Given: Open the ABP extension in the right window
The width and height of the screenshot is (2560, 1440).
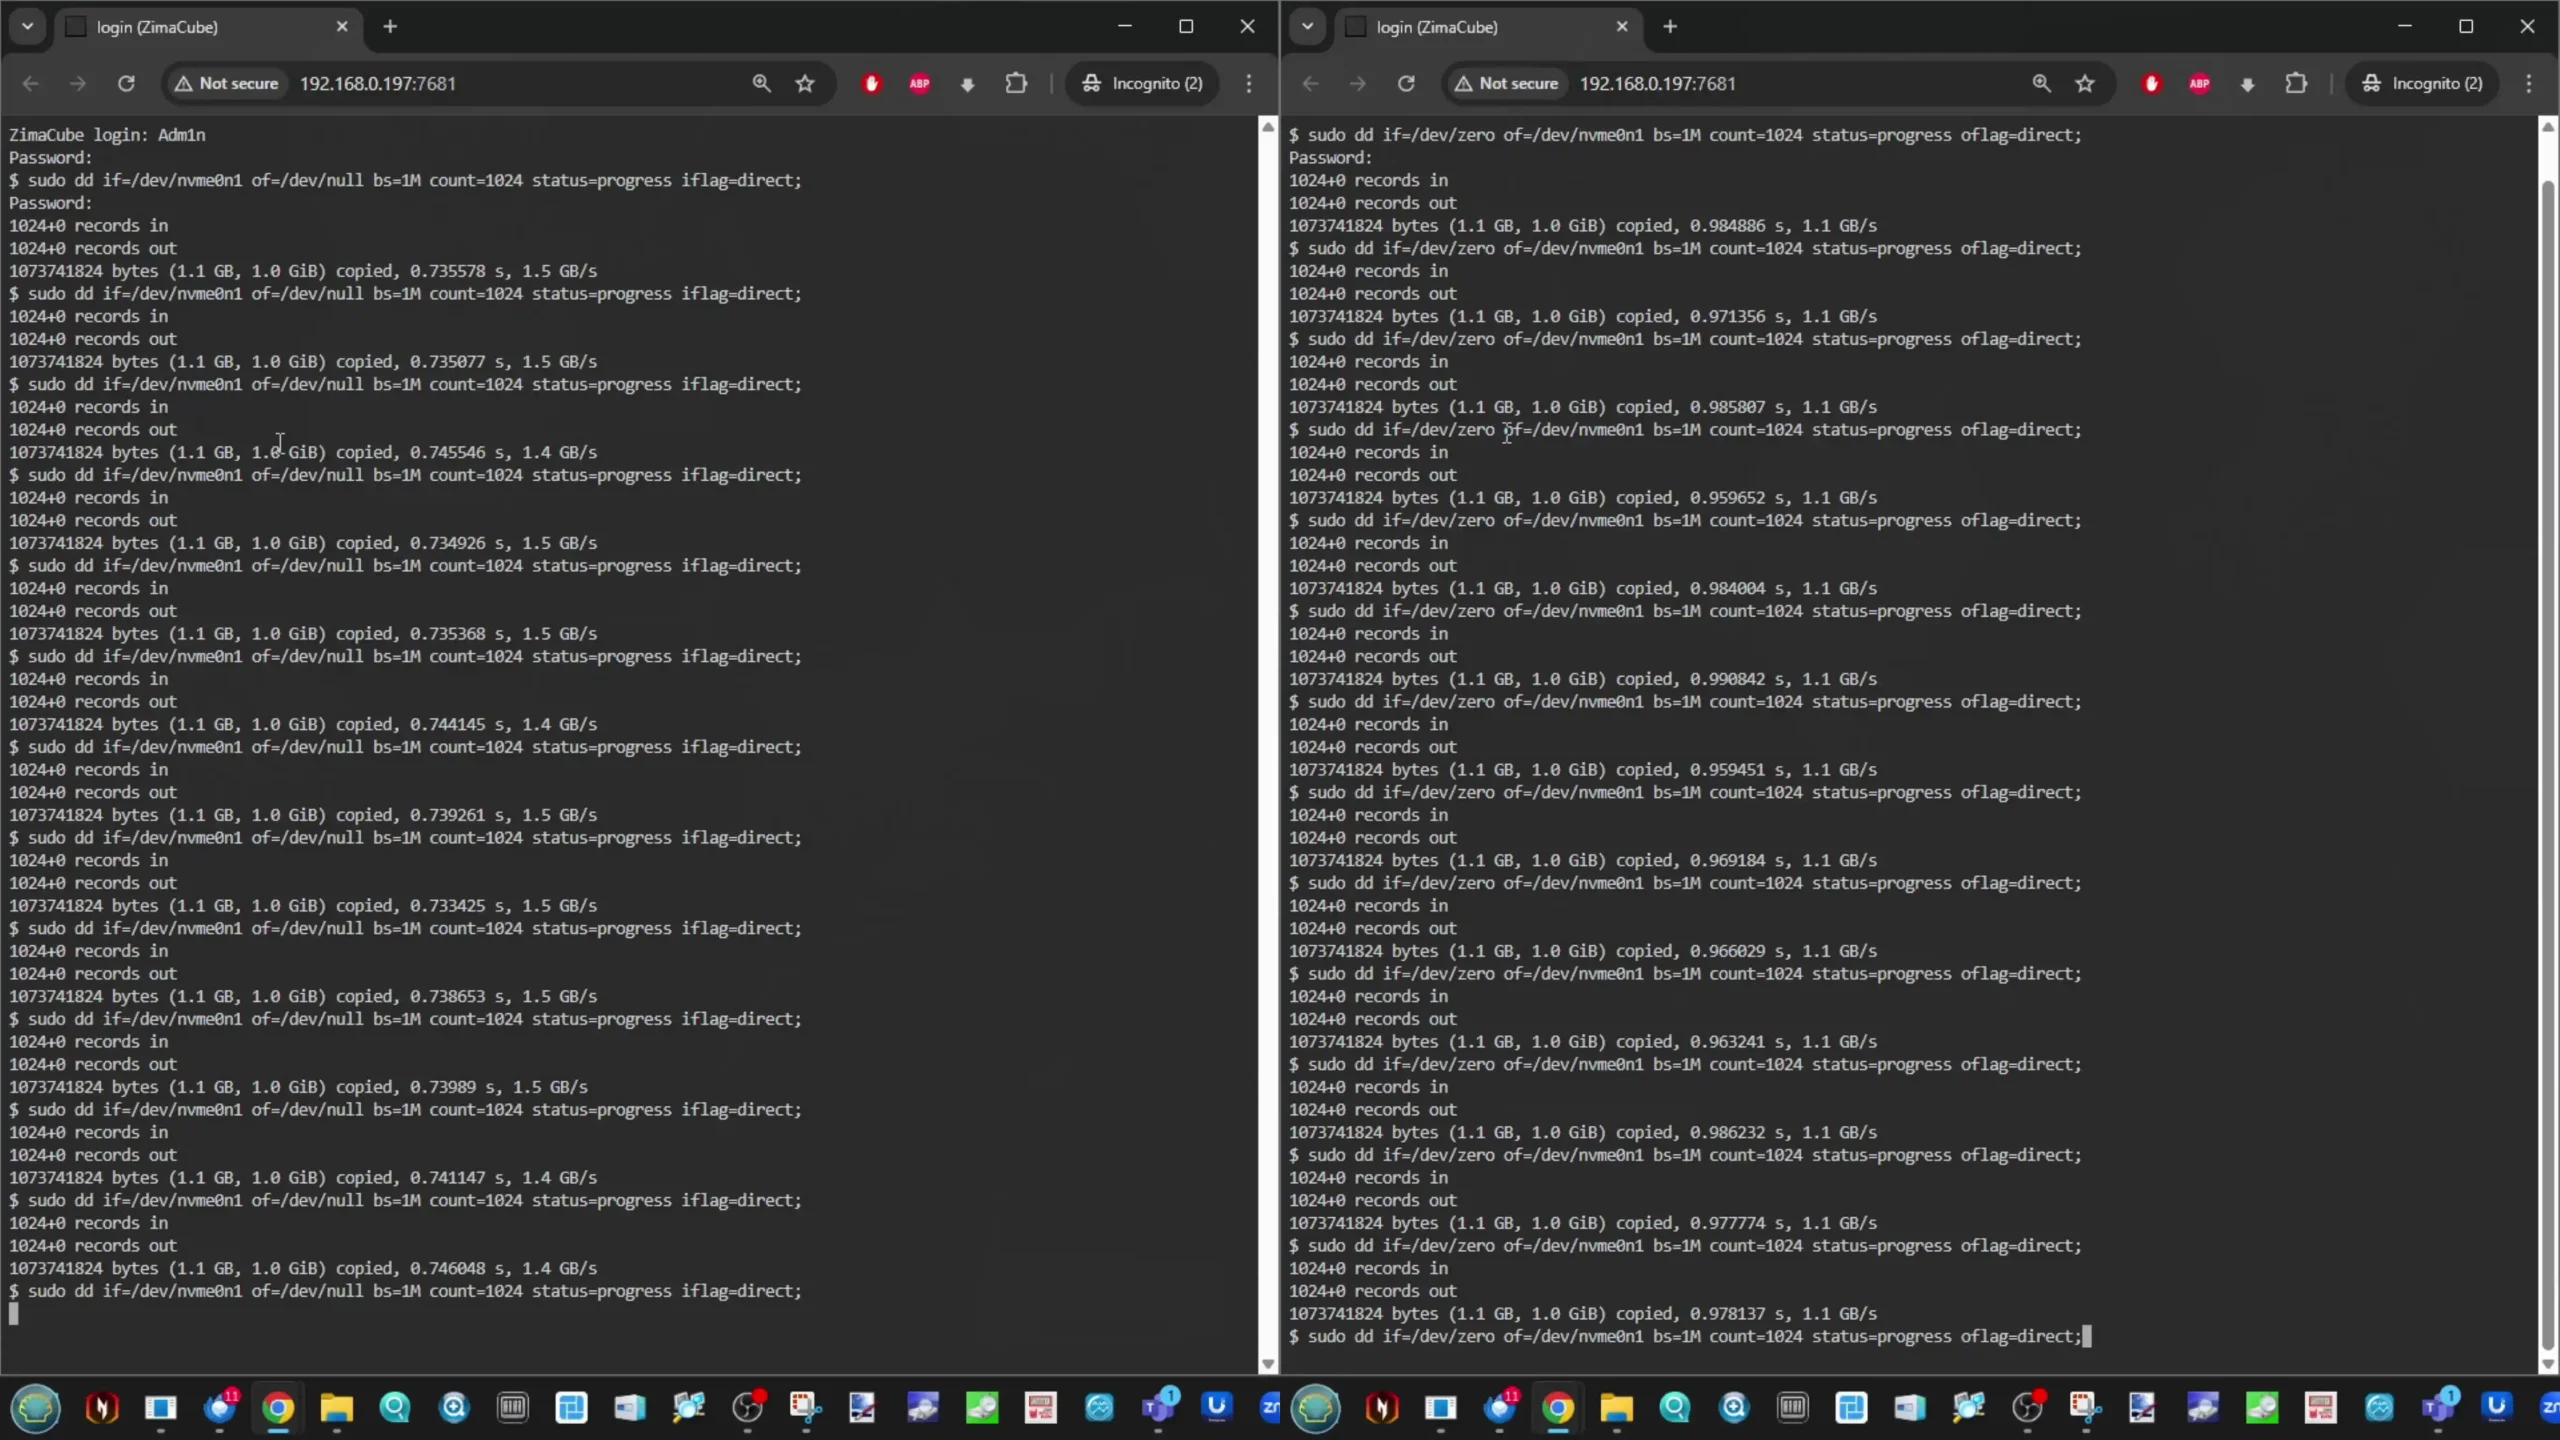Looking at the screenshot, I should coord(2199,83).
